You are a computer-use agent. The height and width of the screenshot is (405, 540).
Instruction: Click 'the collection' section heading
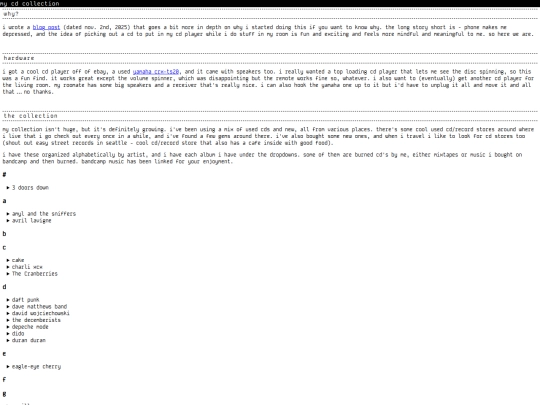click(30, 116)
